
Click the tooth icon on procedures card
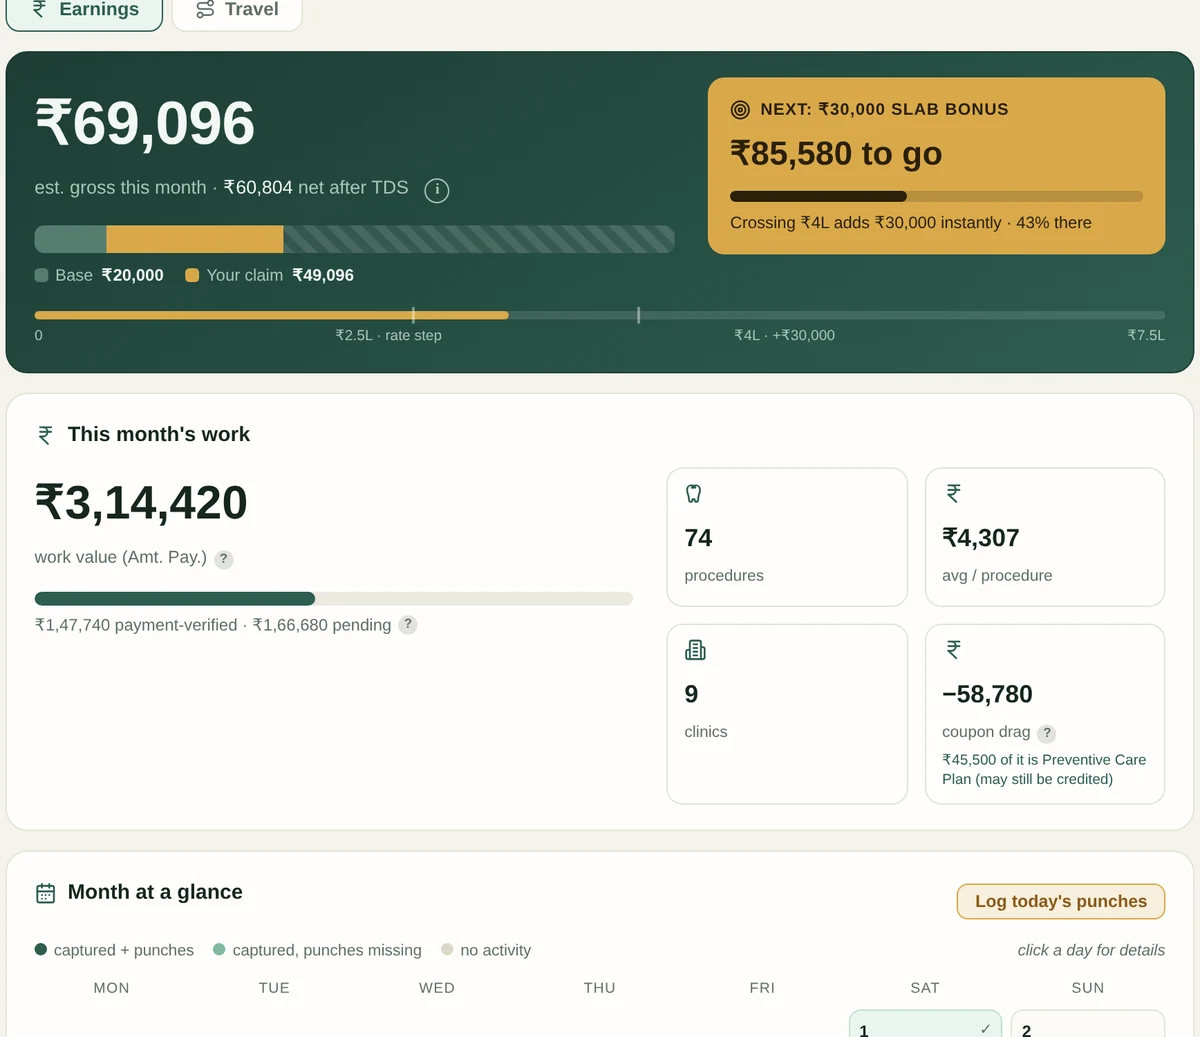pyautogui.click(x=694, y=493)
